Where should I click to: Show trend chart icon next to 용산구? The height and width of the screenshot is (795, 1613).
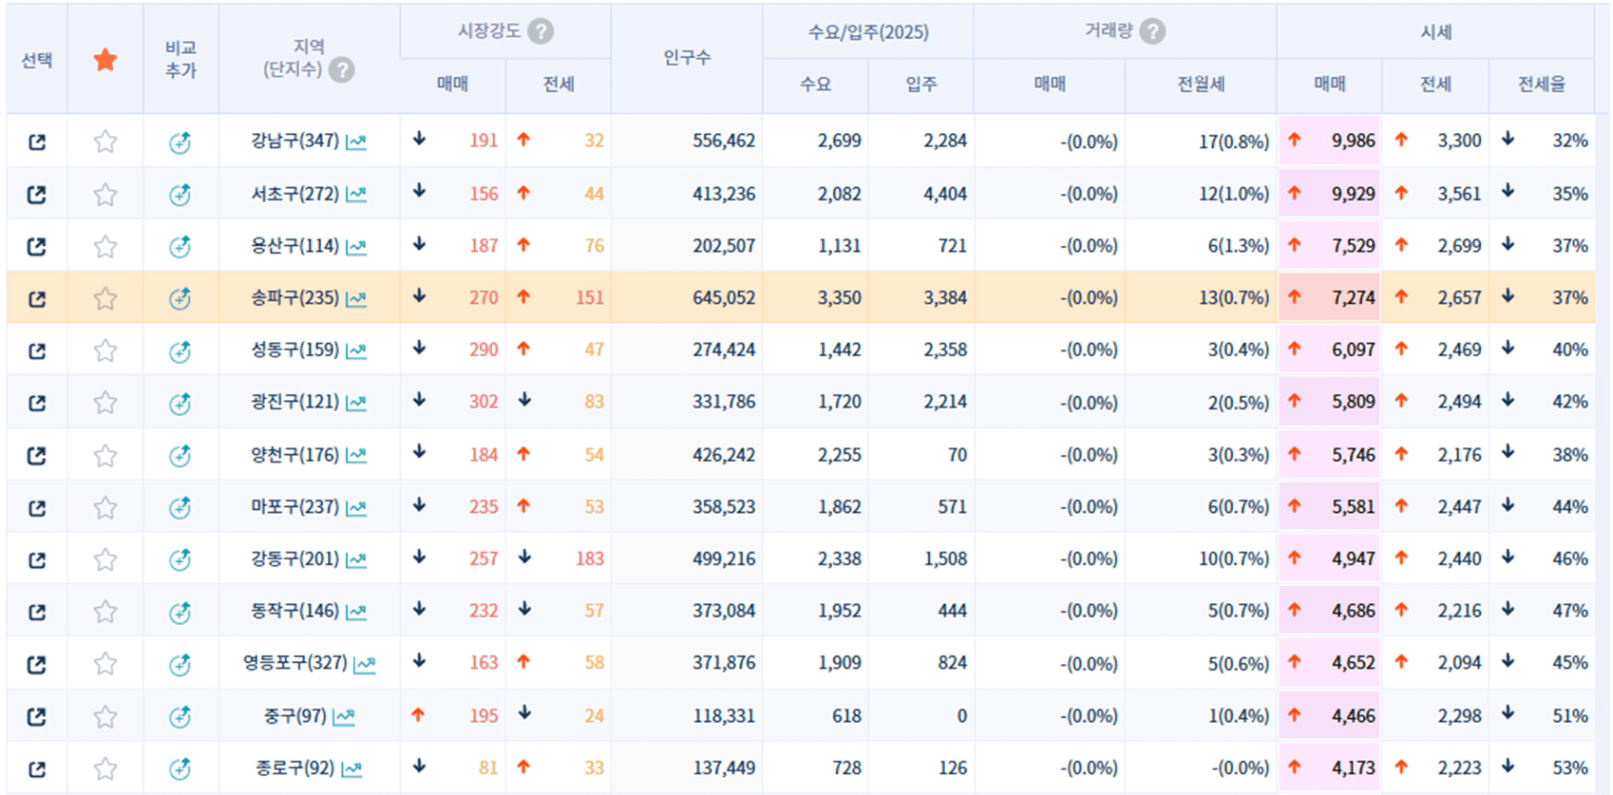[356, 247]
